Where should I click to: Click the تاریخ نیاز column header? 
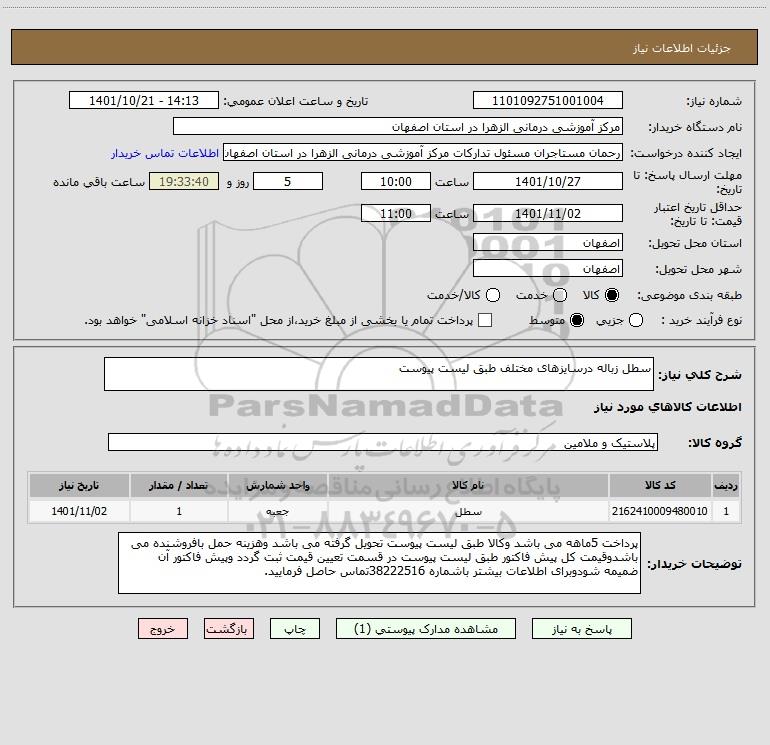pyautogui.click(x=79, y=485)
